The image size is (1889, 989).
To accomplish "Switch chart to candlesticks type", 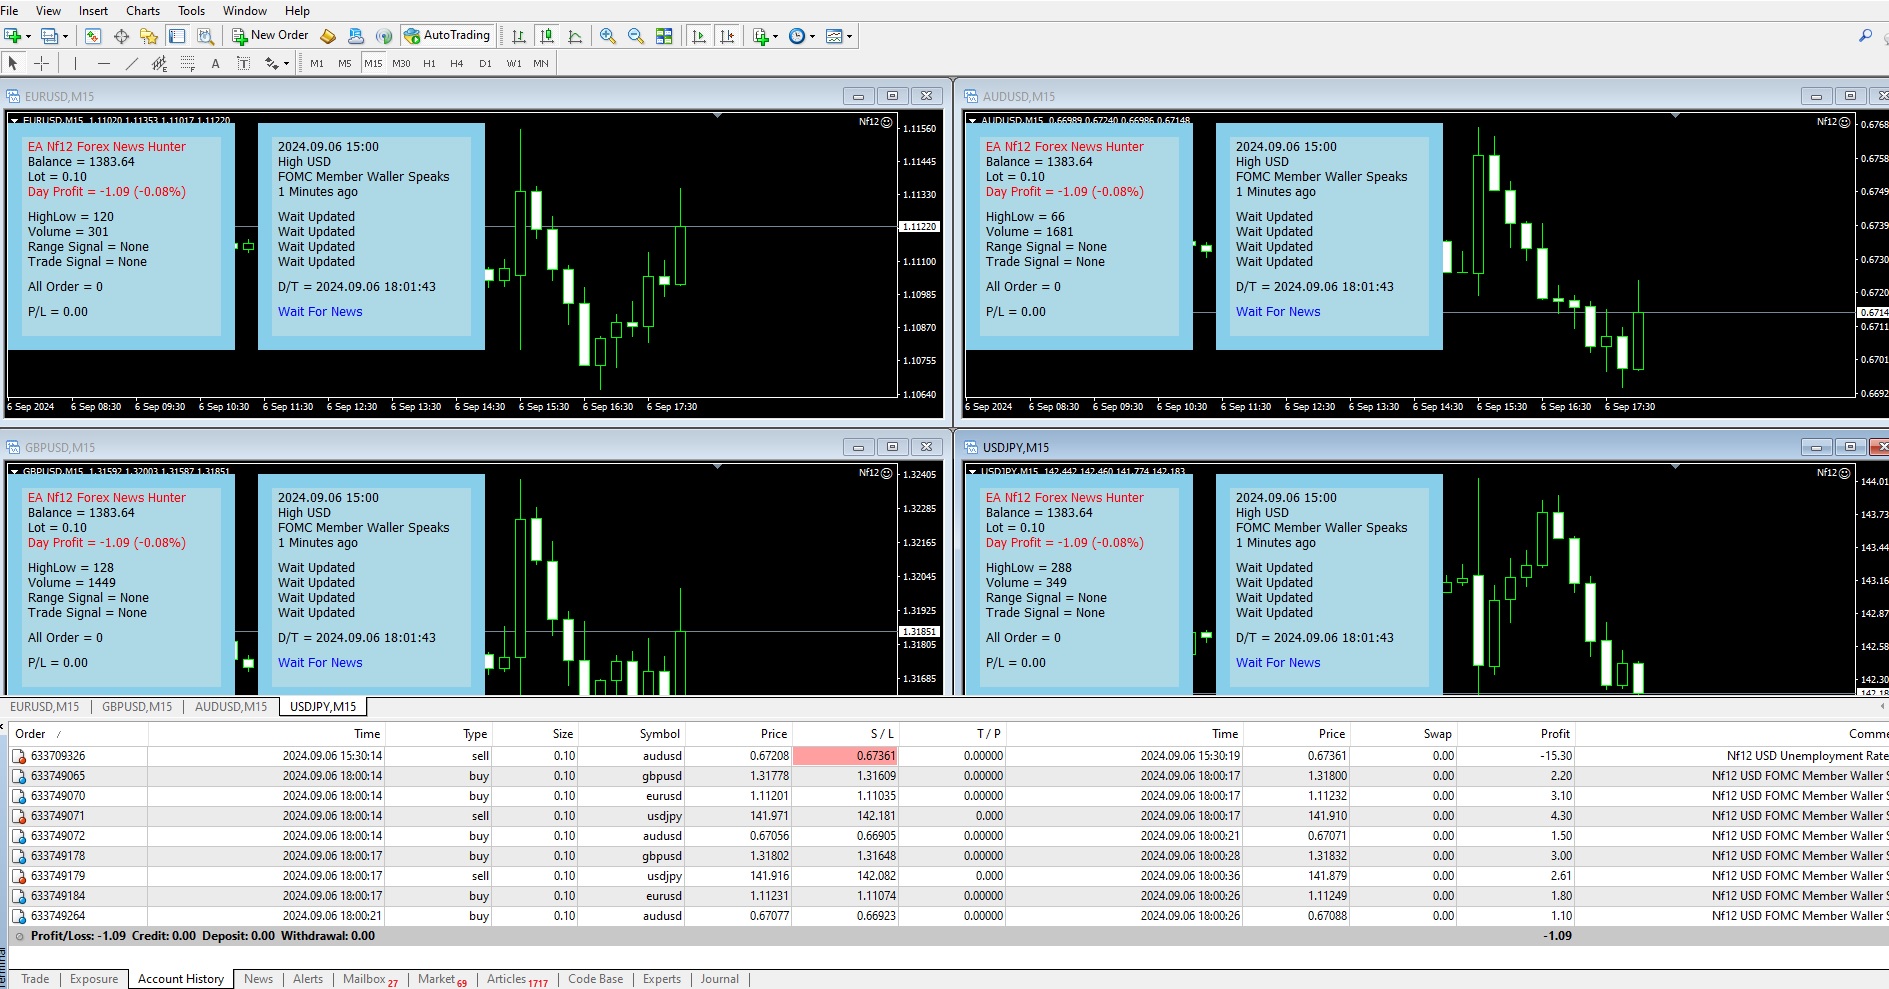I will [547, 36].
